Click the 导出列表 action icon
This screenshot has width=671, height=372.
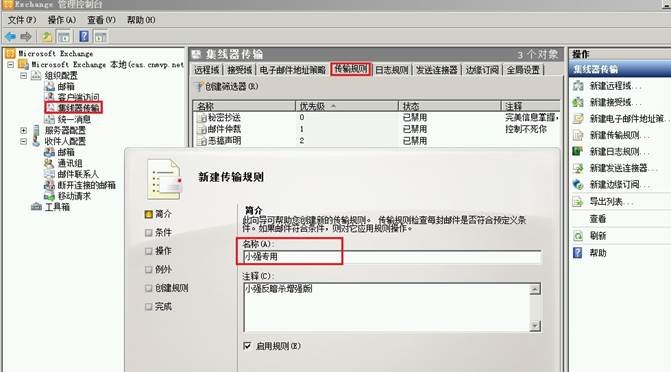(x=578, y=202)
